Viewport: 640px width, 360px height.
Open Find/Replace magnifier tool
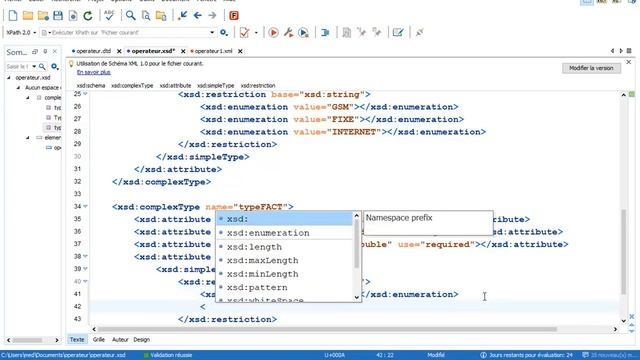131,16
